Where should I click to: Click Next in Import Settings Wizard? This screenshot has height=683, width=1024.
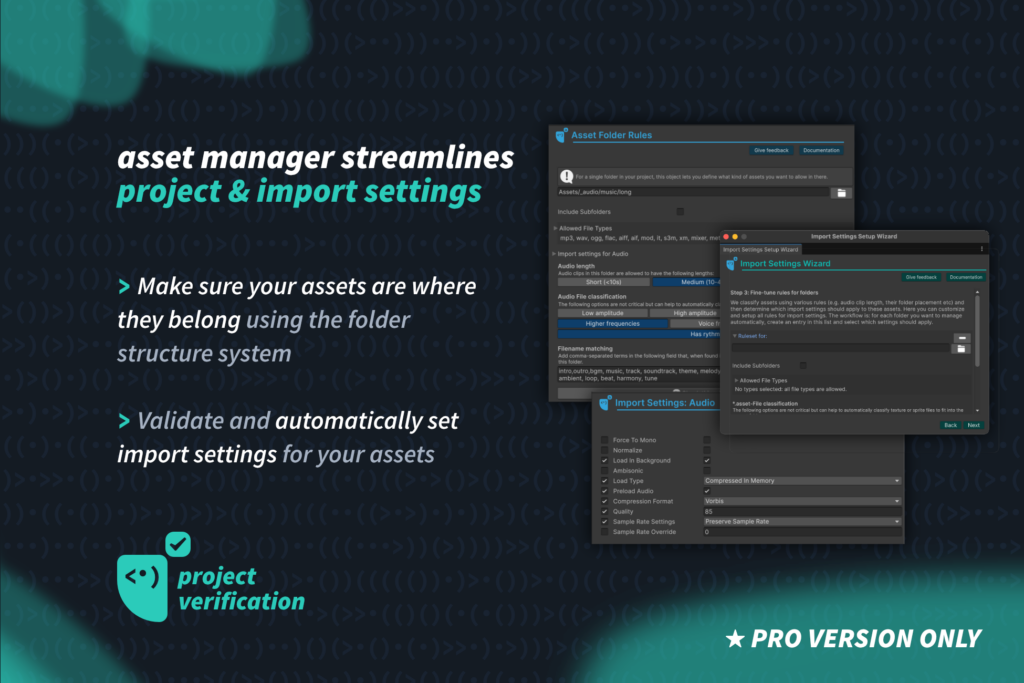[x=974, y=425]
